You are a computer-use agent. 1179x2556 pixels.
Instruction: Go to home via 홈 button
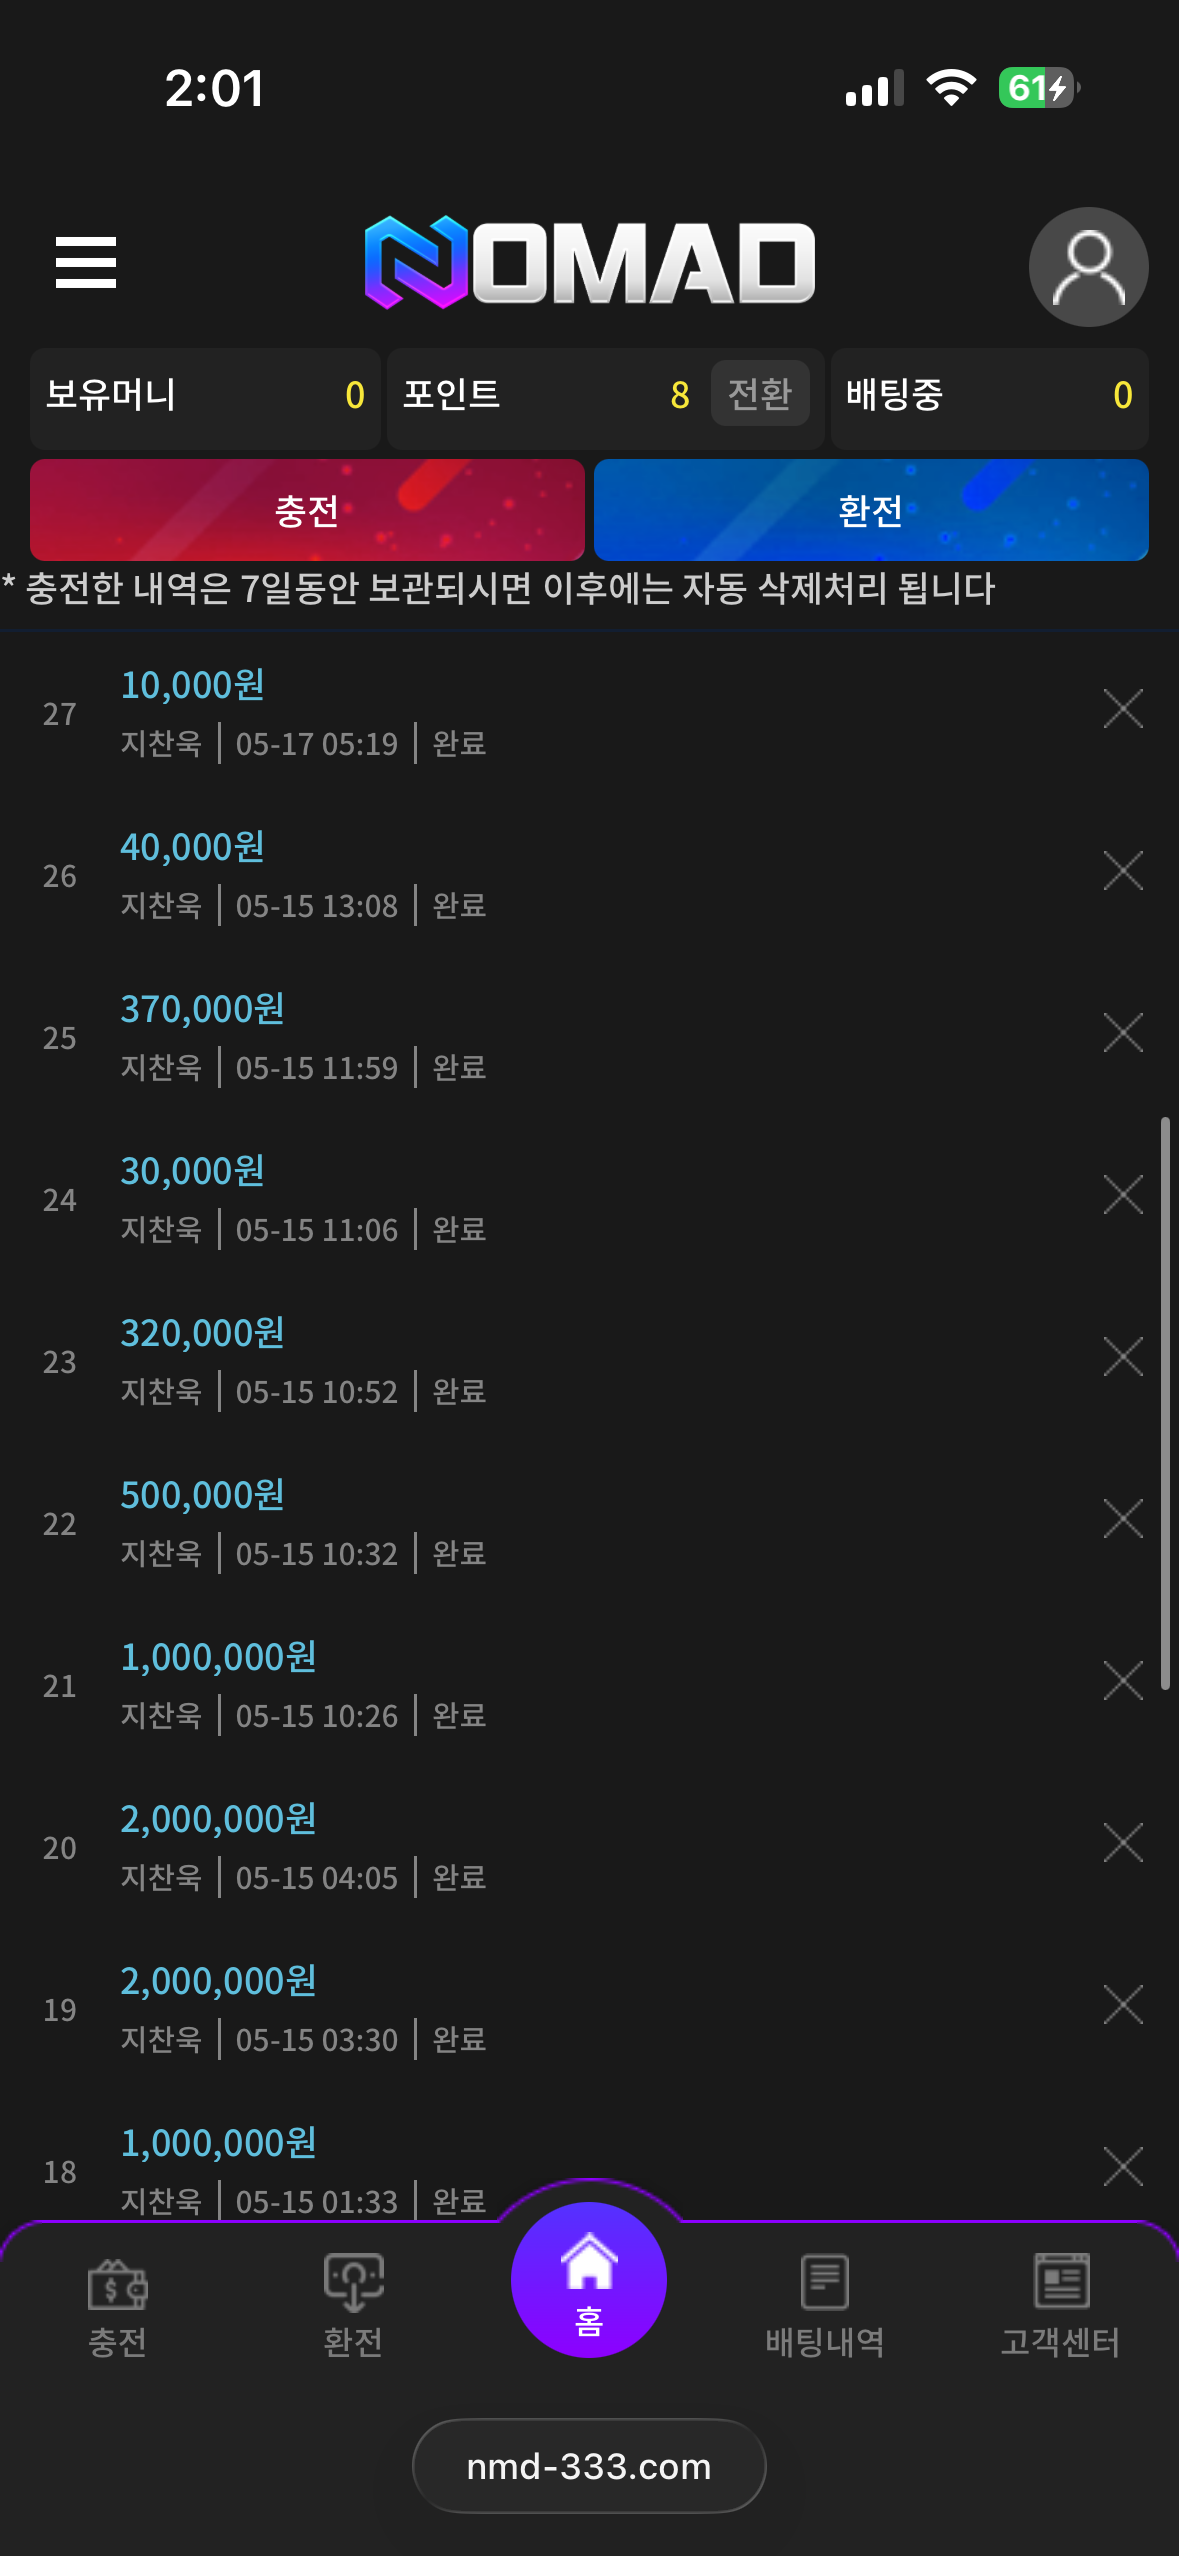pos(589,2280)
